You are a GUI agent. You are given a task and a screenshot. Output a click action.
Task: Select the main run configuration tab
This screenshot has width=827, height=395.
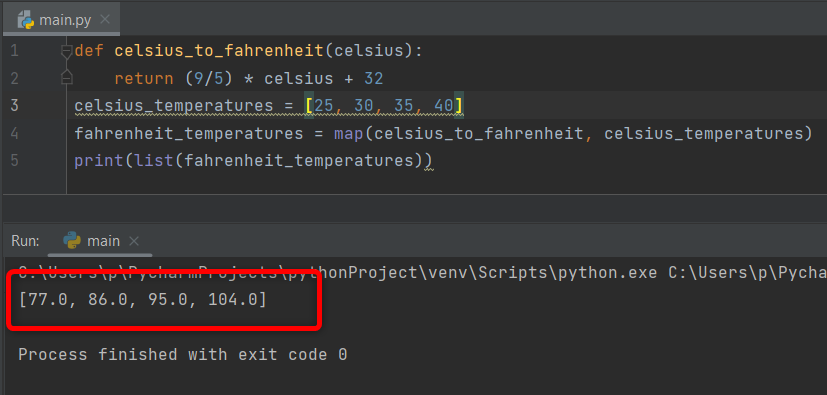pyautogui.click(x=100, y=242)
